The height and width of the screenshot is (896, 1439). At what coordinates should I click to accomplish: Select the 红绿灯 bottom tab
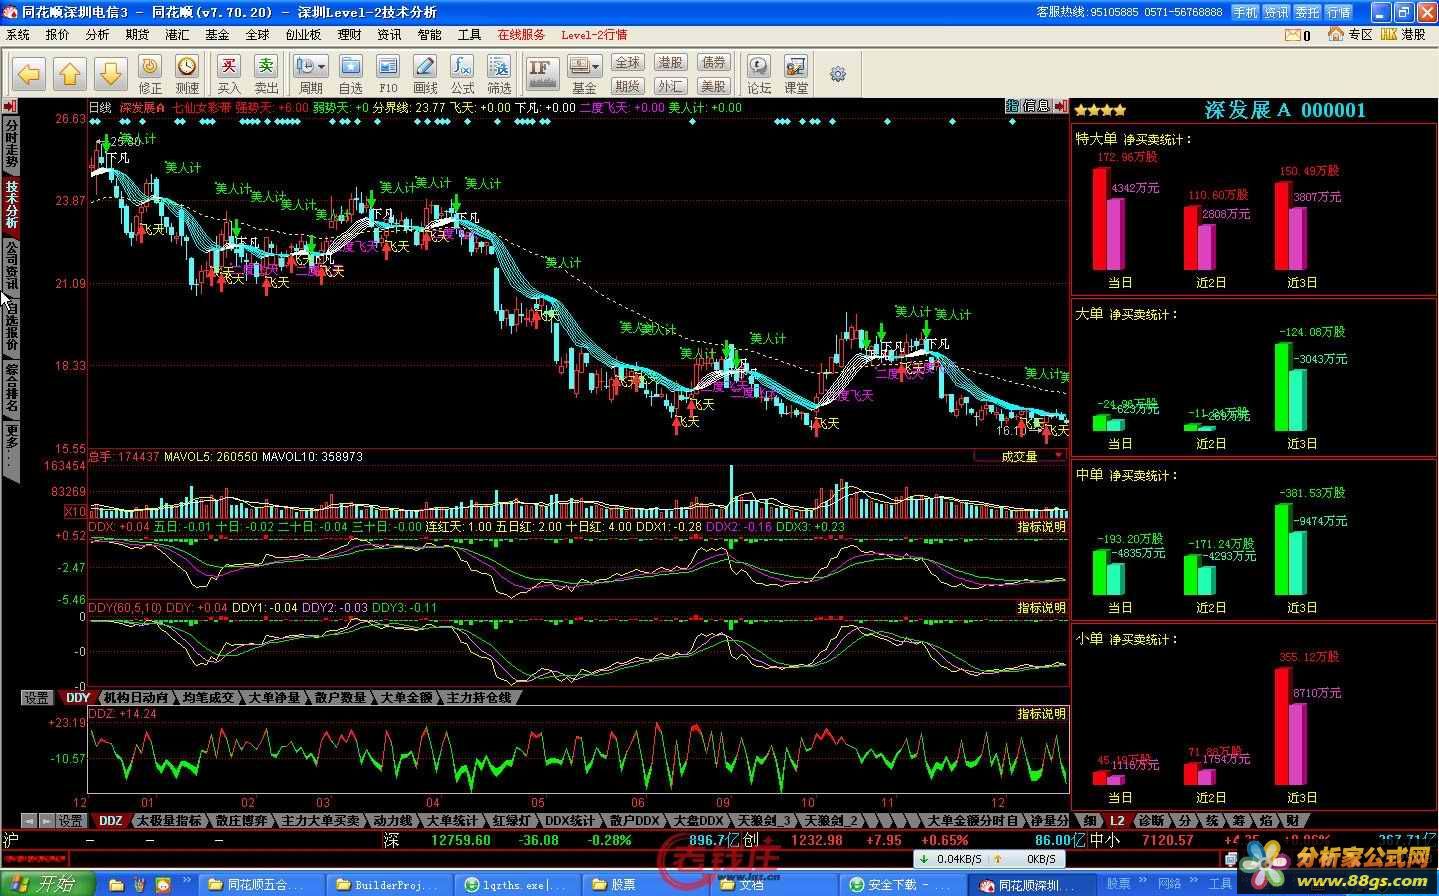click(511, 820)
